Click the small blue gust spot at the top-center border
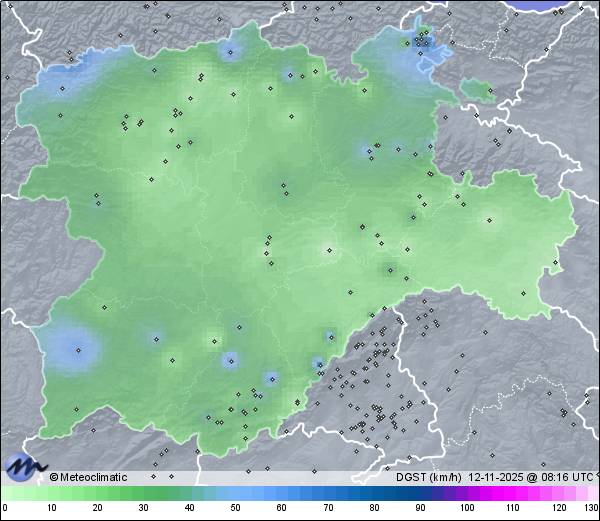 coord(232,51)
